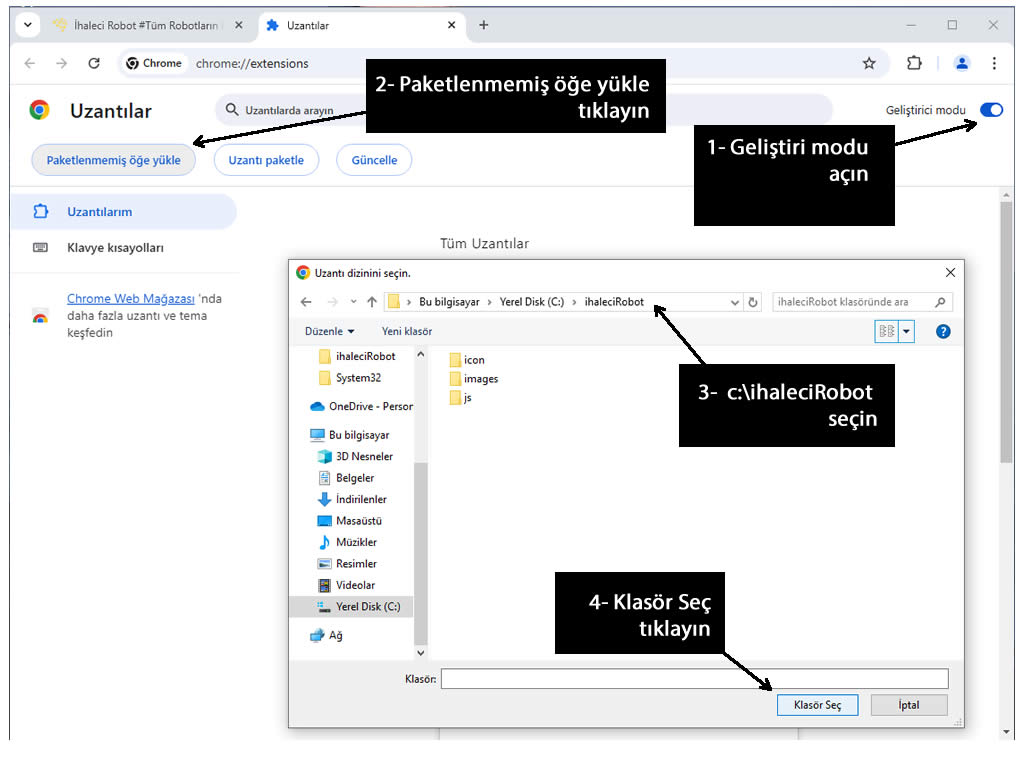Open the profile avatar icon
The height and width of the screenshot is (768, 1024).
point(962,63)
